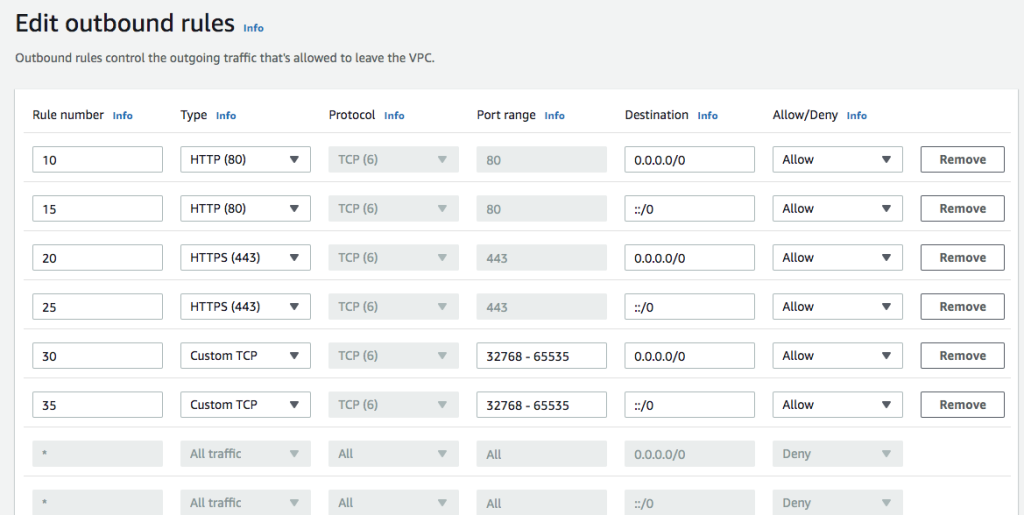This screenshot has height=515, width=1024.
Task: Open the Info link beside the page title
Action: (253, 28)
